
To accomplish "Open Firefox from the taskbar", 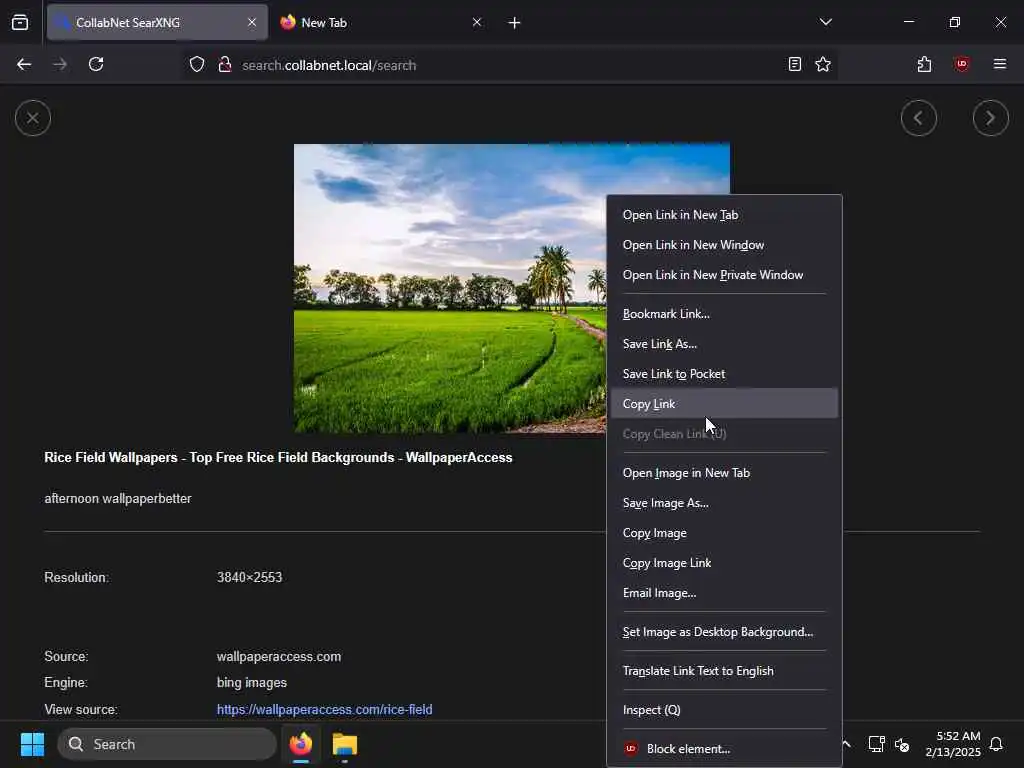I will (301, 744).
